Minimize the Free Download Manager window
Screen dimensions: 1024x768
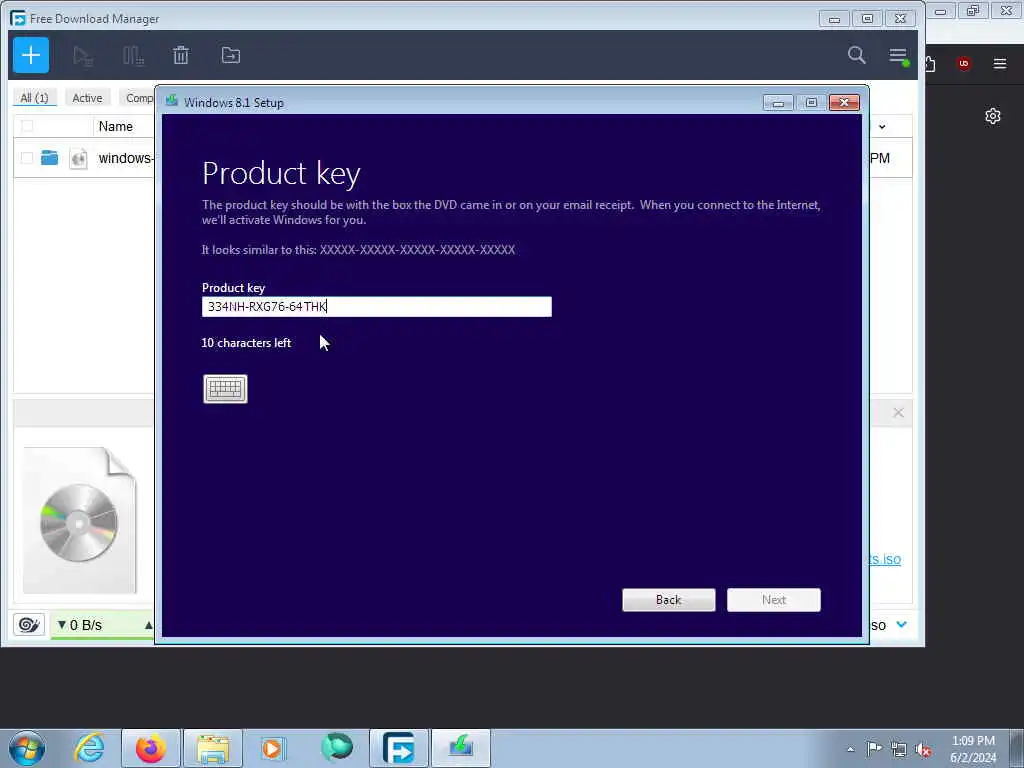834,19
